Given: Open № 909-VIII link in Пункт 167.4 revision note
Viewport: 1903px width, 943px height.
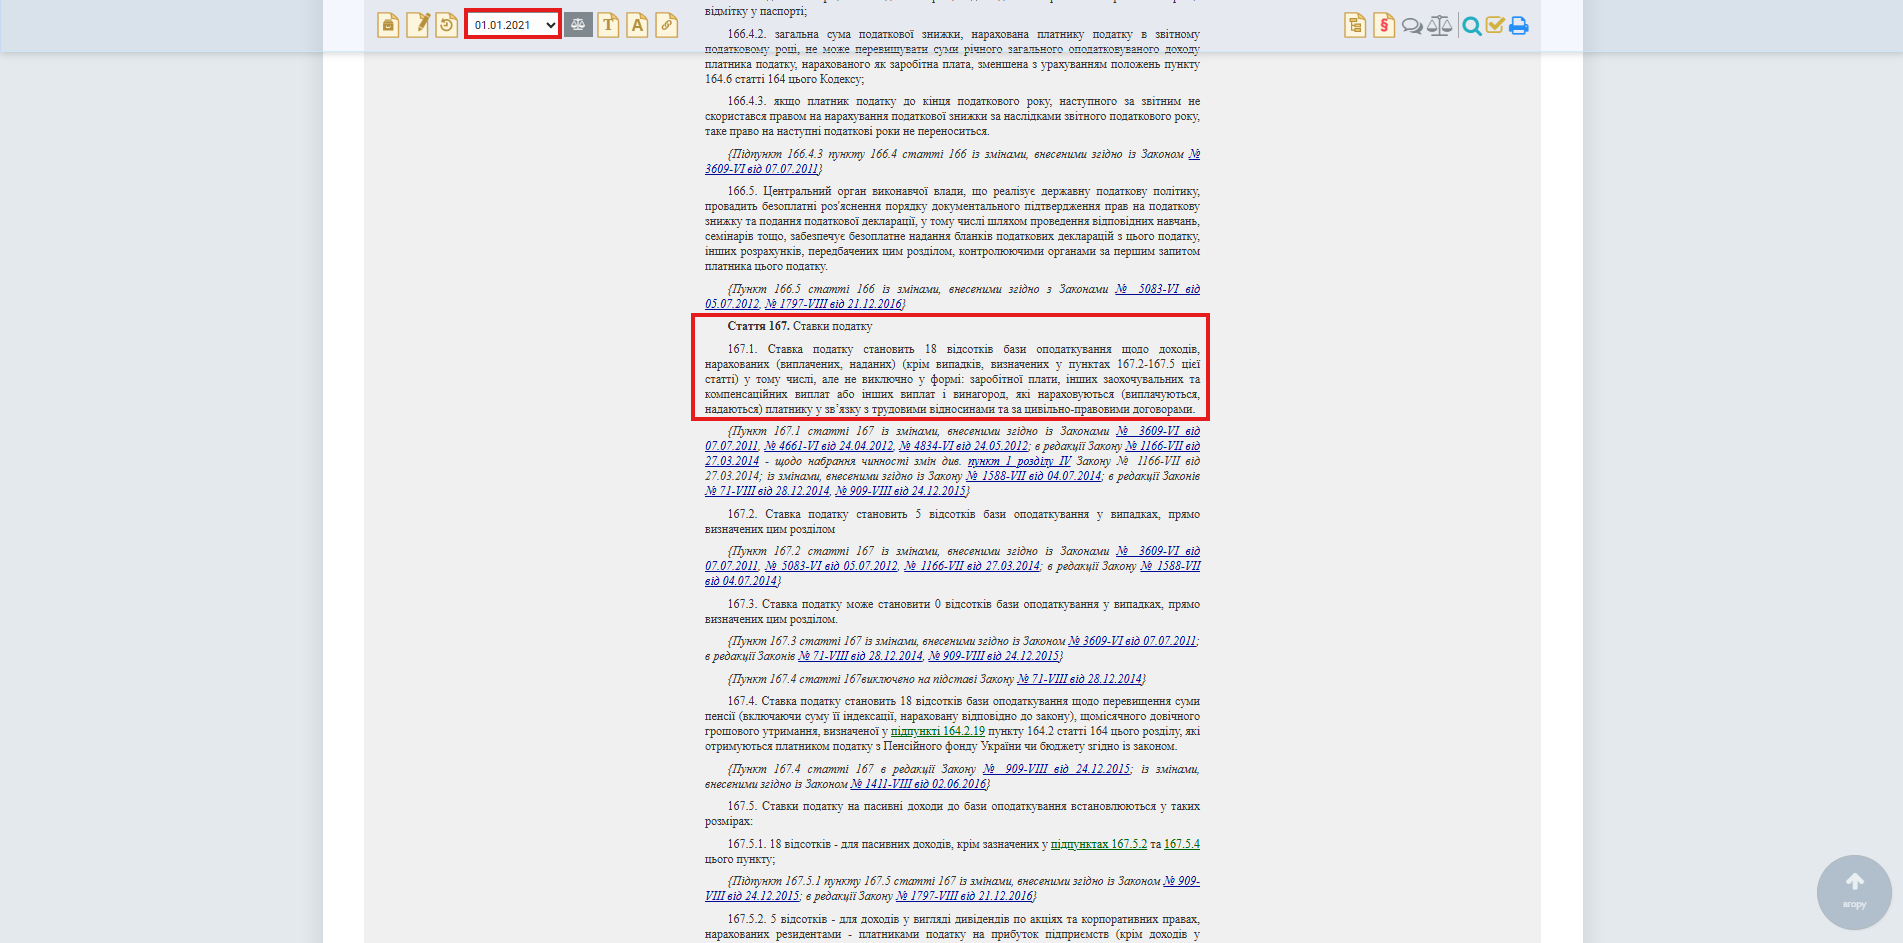Looking at the screenshot, I should (x=1056, y=769).
